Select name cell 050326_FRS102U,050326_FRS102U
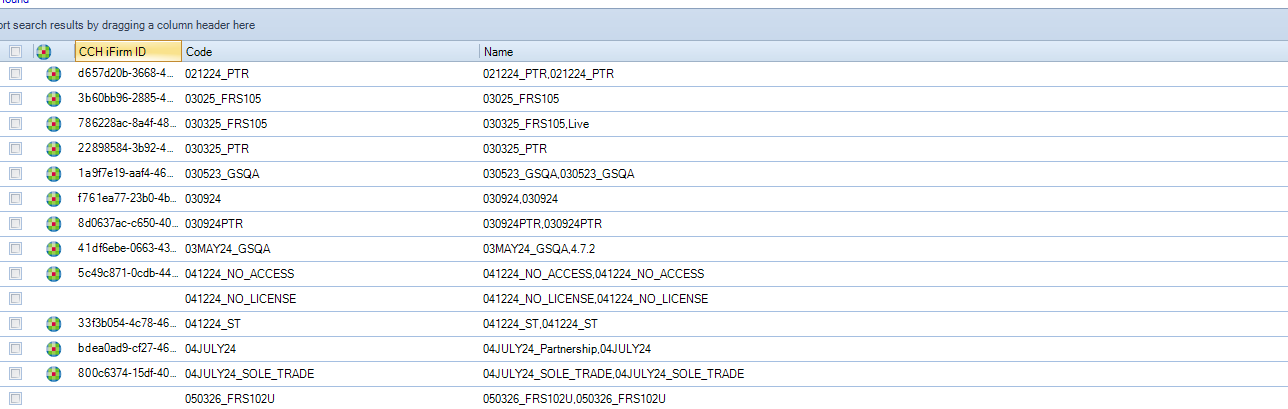Viewport: 1288px width, 409px height. point(883,399)
